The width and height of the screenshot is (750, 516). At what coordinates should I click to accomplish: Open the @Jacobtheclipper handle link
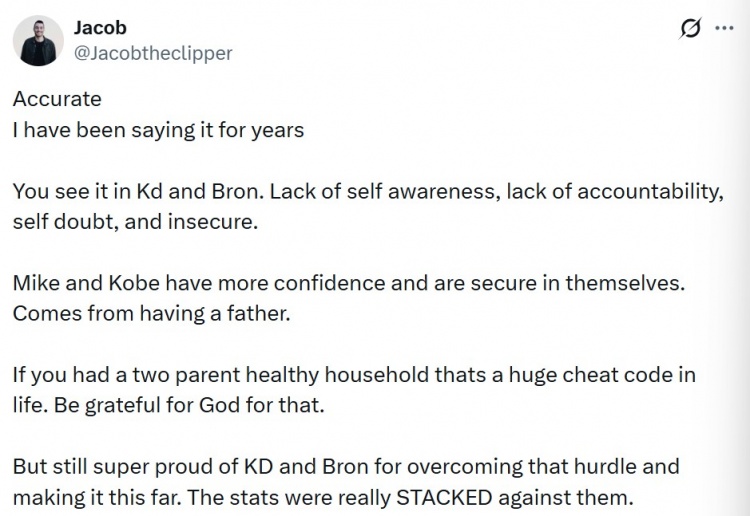click(x=153, y=53)
